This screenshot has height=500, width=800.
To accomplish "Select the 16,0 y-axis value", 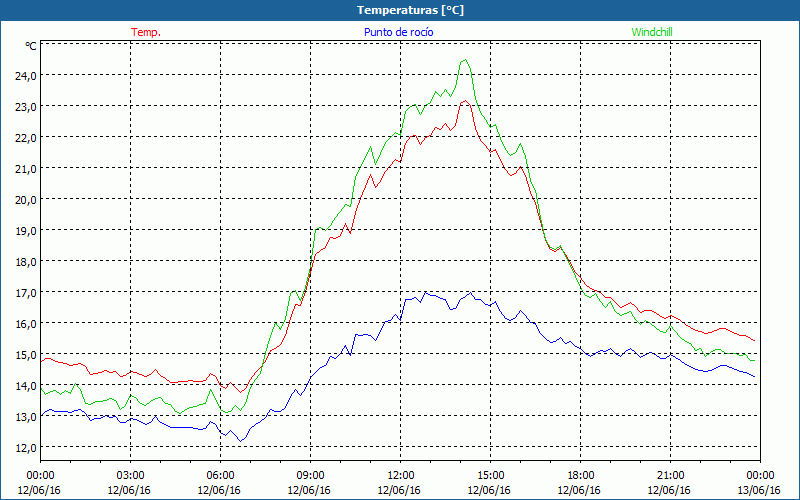I will 26,323.
